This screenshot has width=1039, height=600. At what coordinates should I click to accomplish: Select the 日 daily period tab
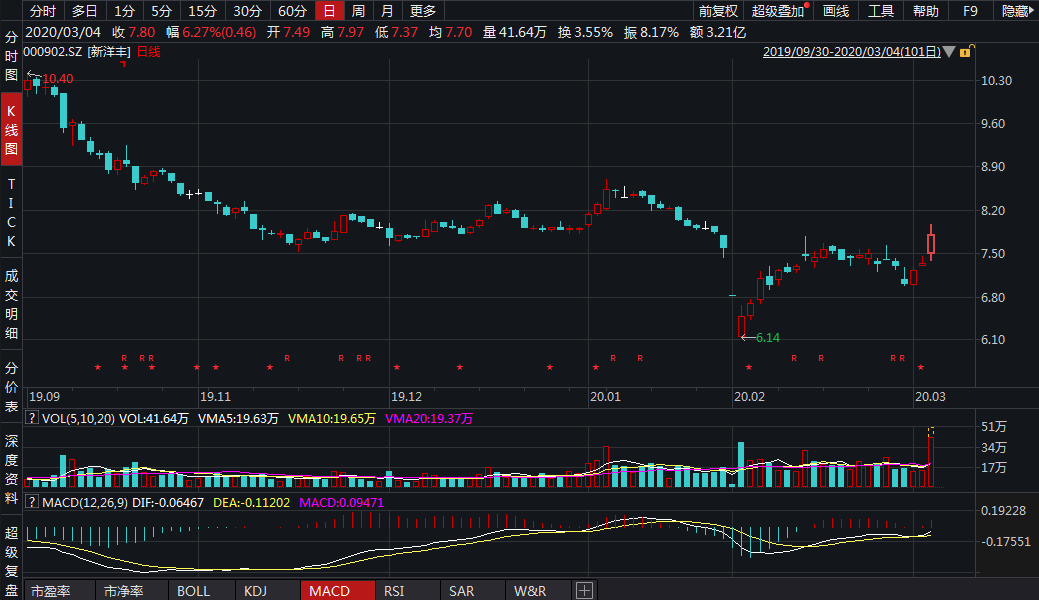pos(329,11)
